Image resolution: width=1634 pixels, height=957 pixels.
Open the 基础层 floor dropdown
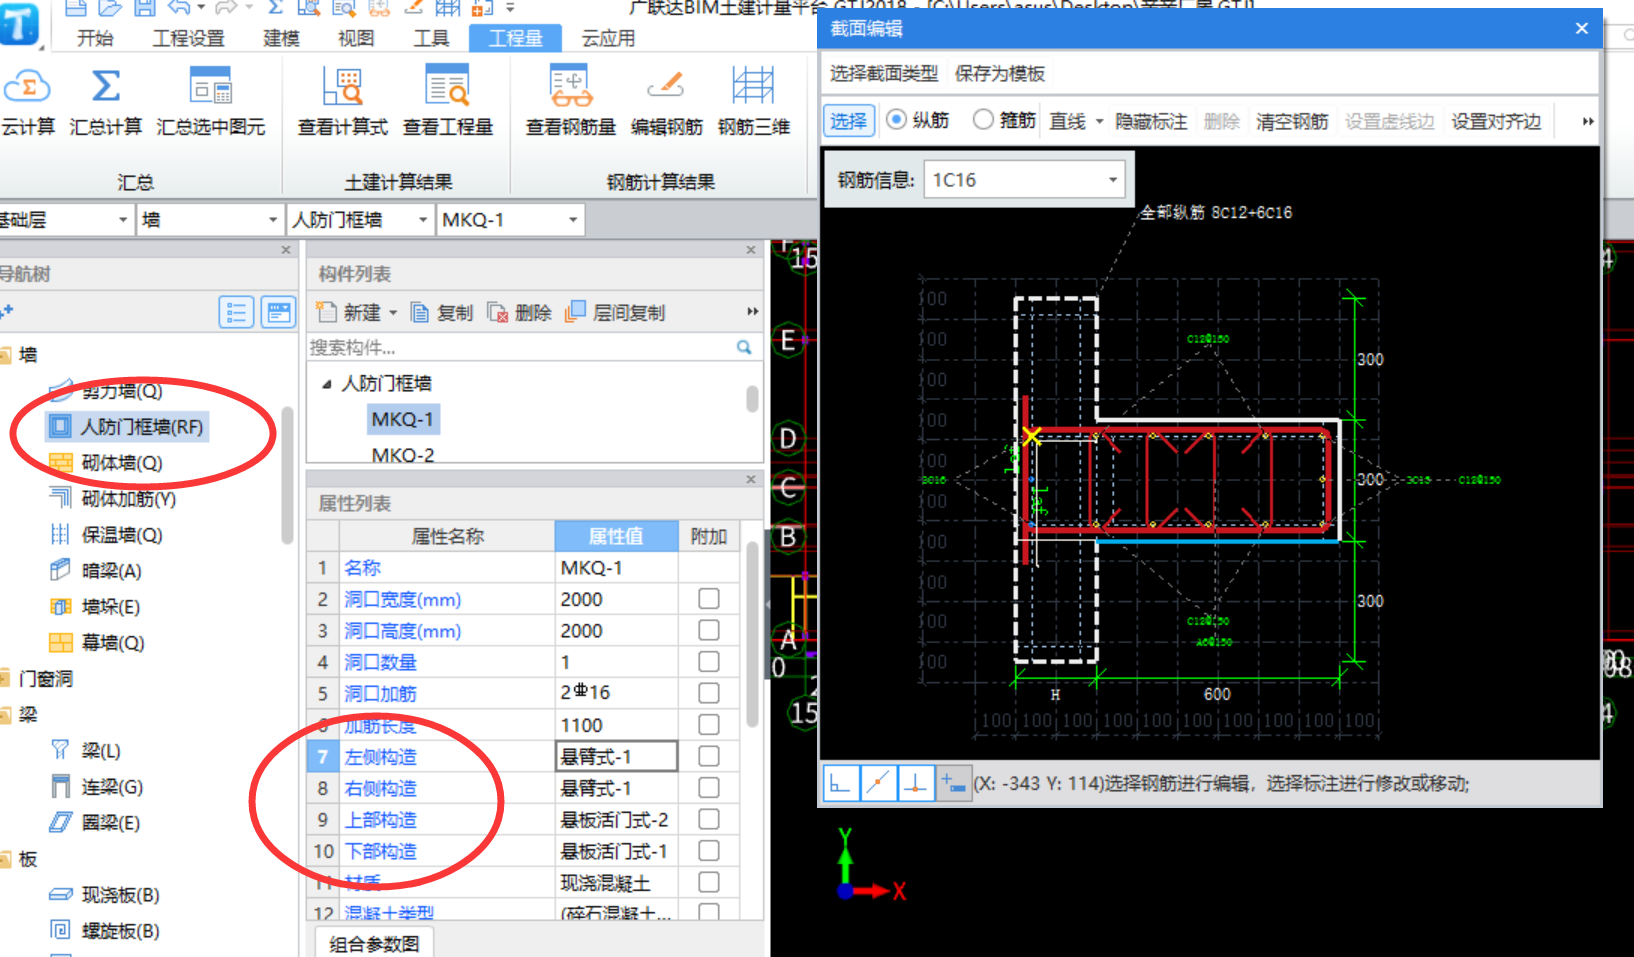[x=123, y=219]
